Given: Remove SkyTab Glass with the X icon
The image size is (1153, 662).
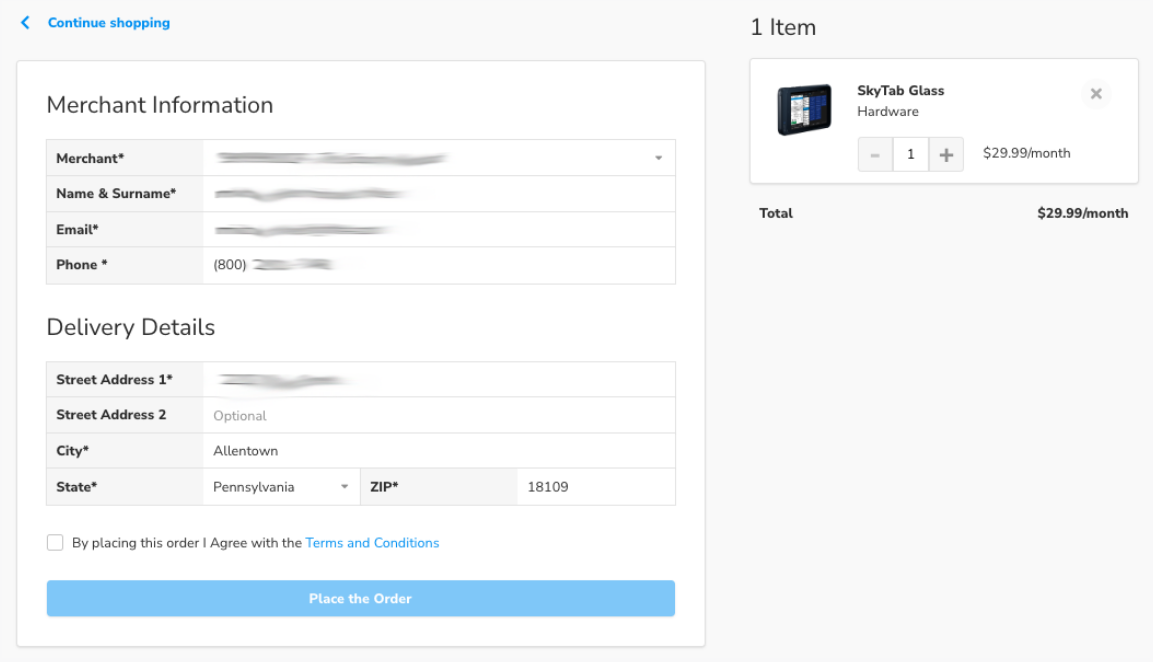Looking at the screenshot, I should (1096, 94).
